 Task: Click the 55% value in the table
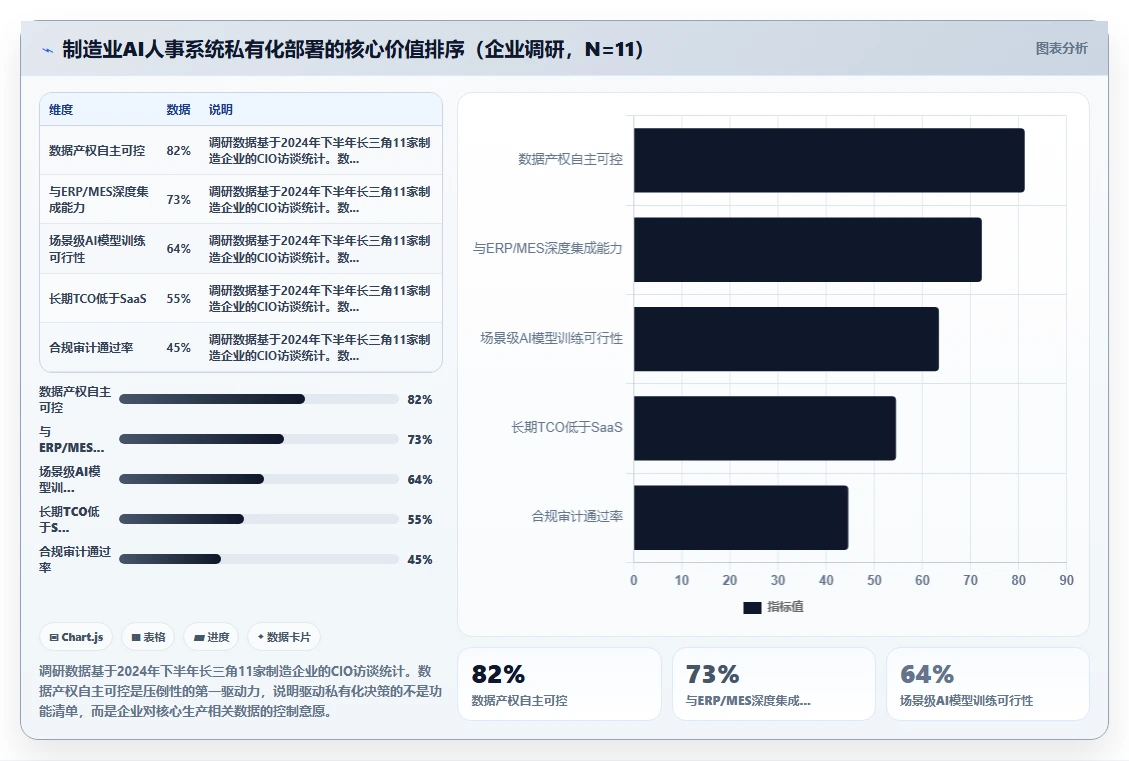click(x=179, y=298)
